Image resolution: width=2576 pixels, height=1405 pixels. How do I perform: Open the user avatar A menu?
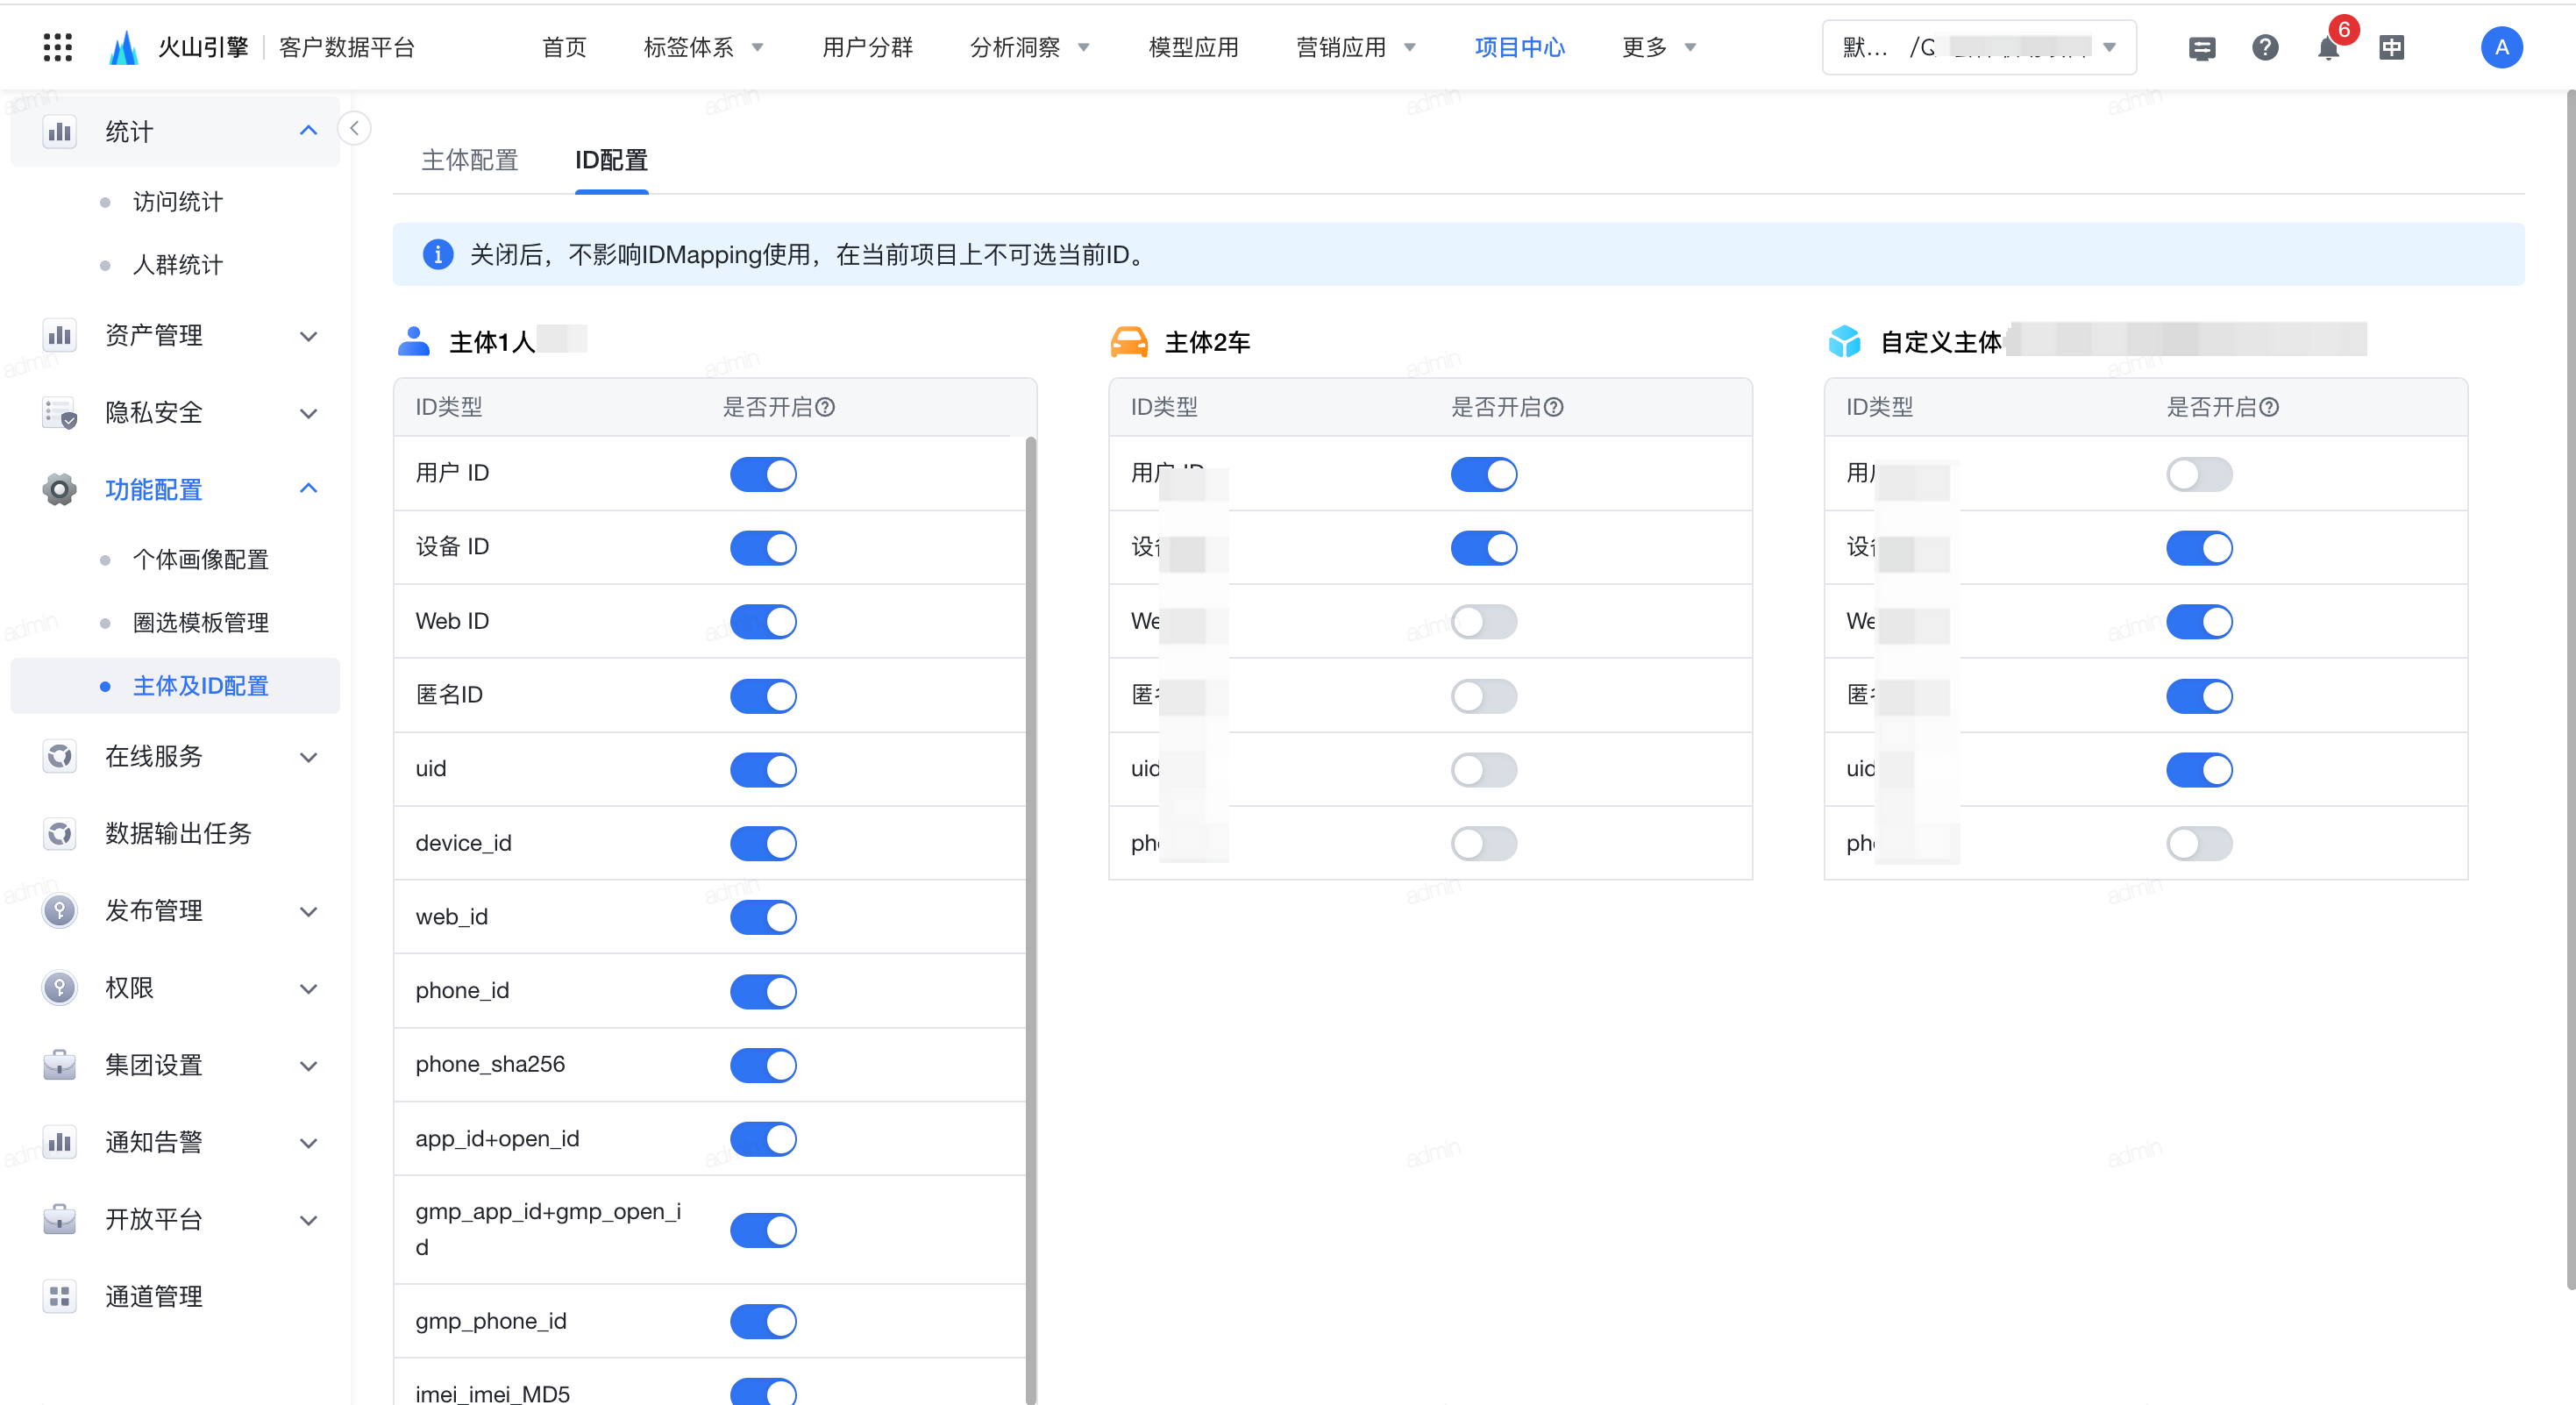point(2501,47)
